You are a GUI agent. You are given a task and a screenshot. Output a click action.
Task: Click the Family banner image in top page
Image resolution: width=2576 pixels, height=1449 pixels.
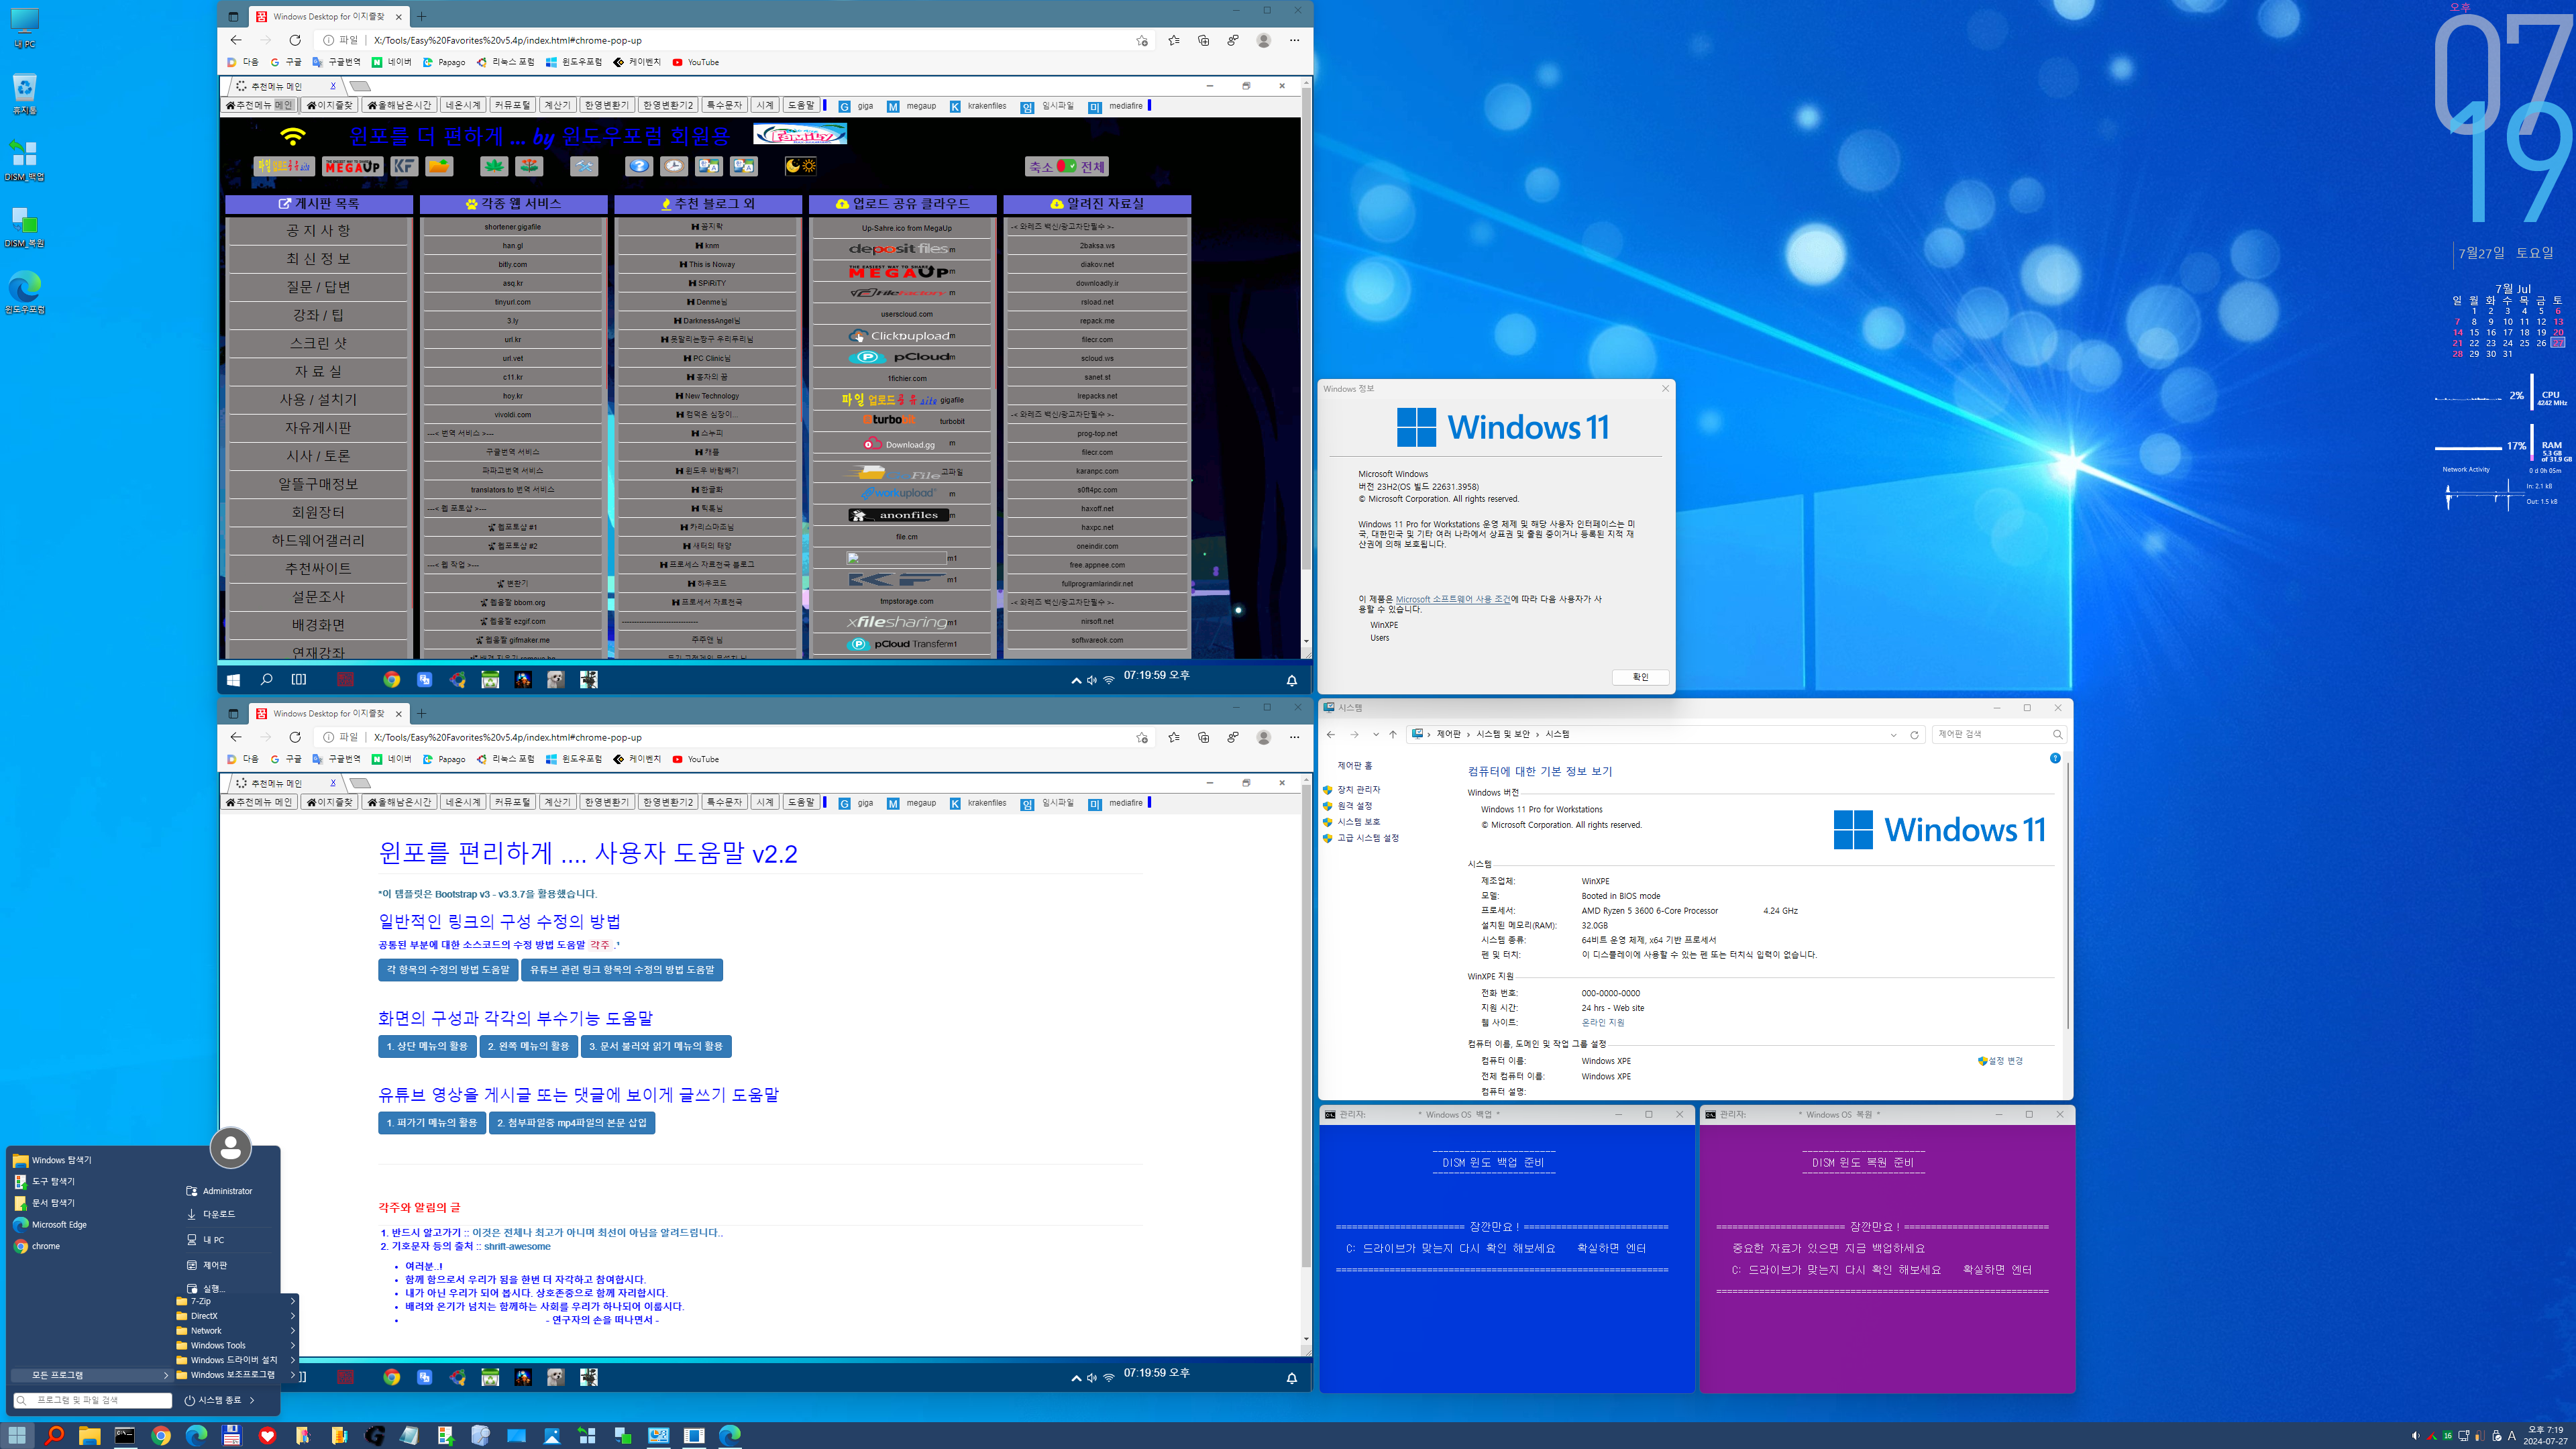pos(800,134)
